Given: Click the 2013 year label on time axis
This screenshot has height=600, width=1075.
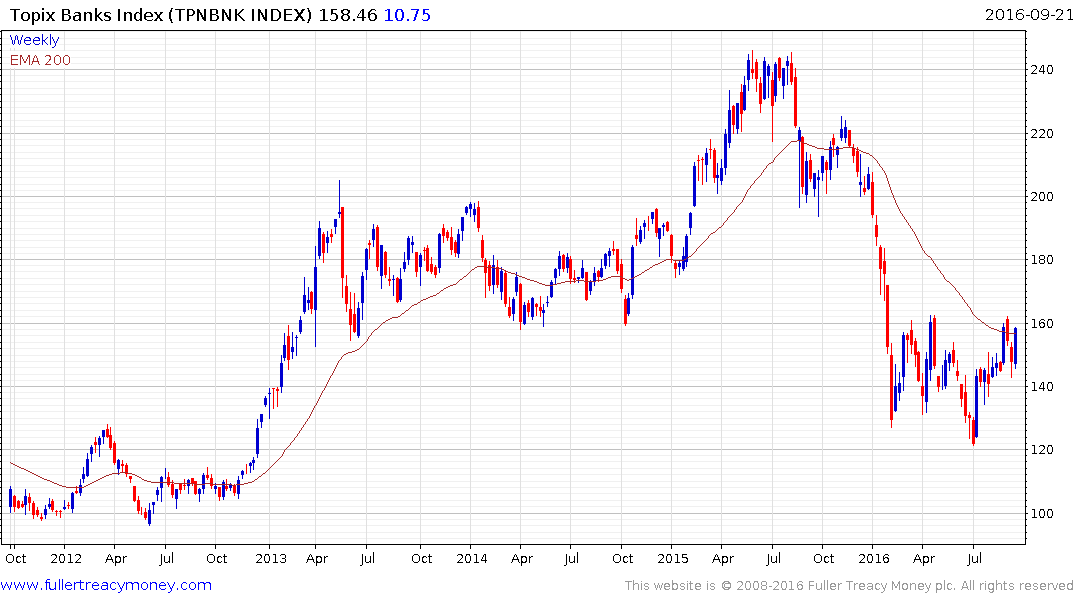Looking at the screenshot, I should point(271,558).
